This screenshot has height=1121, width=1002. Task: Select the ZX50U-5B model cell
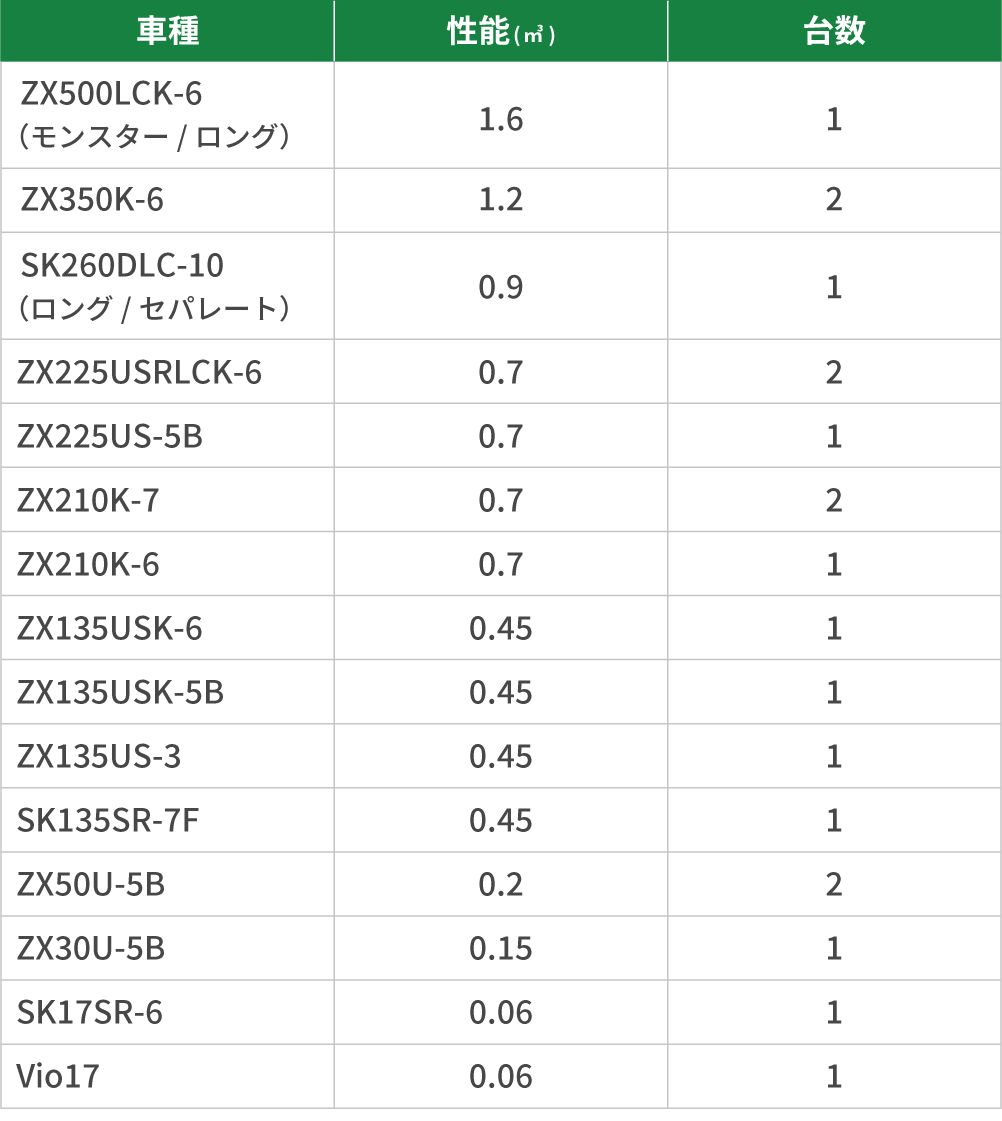91,885
